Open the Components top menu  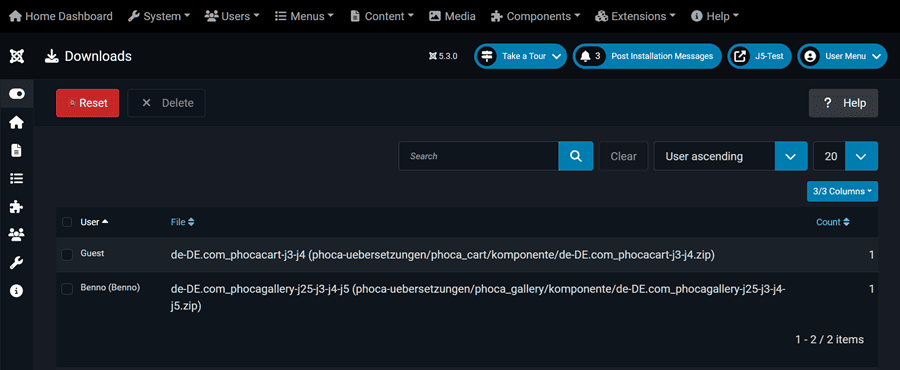coord(535,16)
